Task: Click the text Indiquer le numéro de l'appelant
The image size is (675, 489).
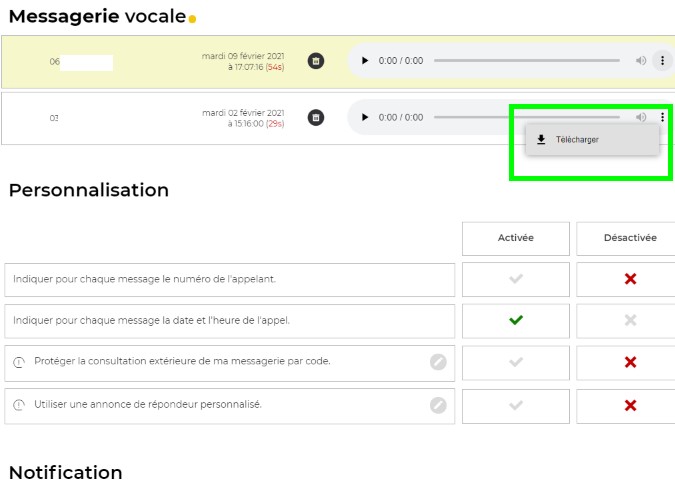Action: (144, 279)
